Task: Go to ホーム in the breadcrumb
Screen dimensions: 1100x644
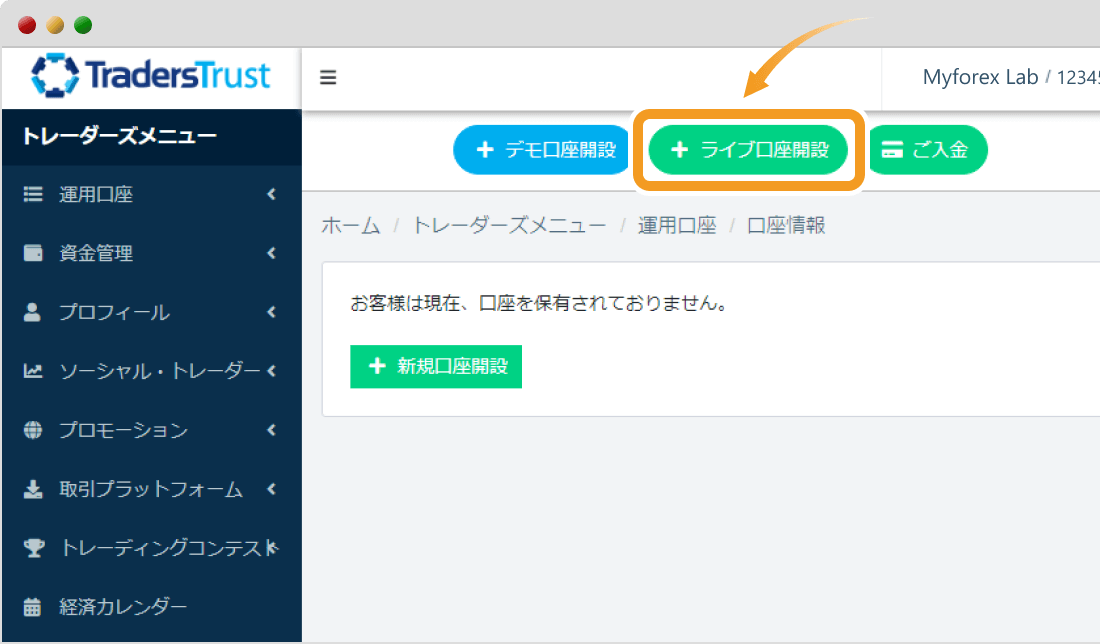Action: point(350,226)
